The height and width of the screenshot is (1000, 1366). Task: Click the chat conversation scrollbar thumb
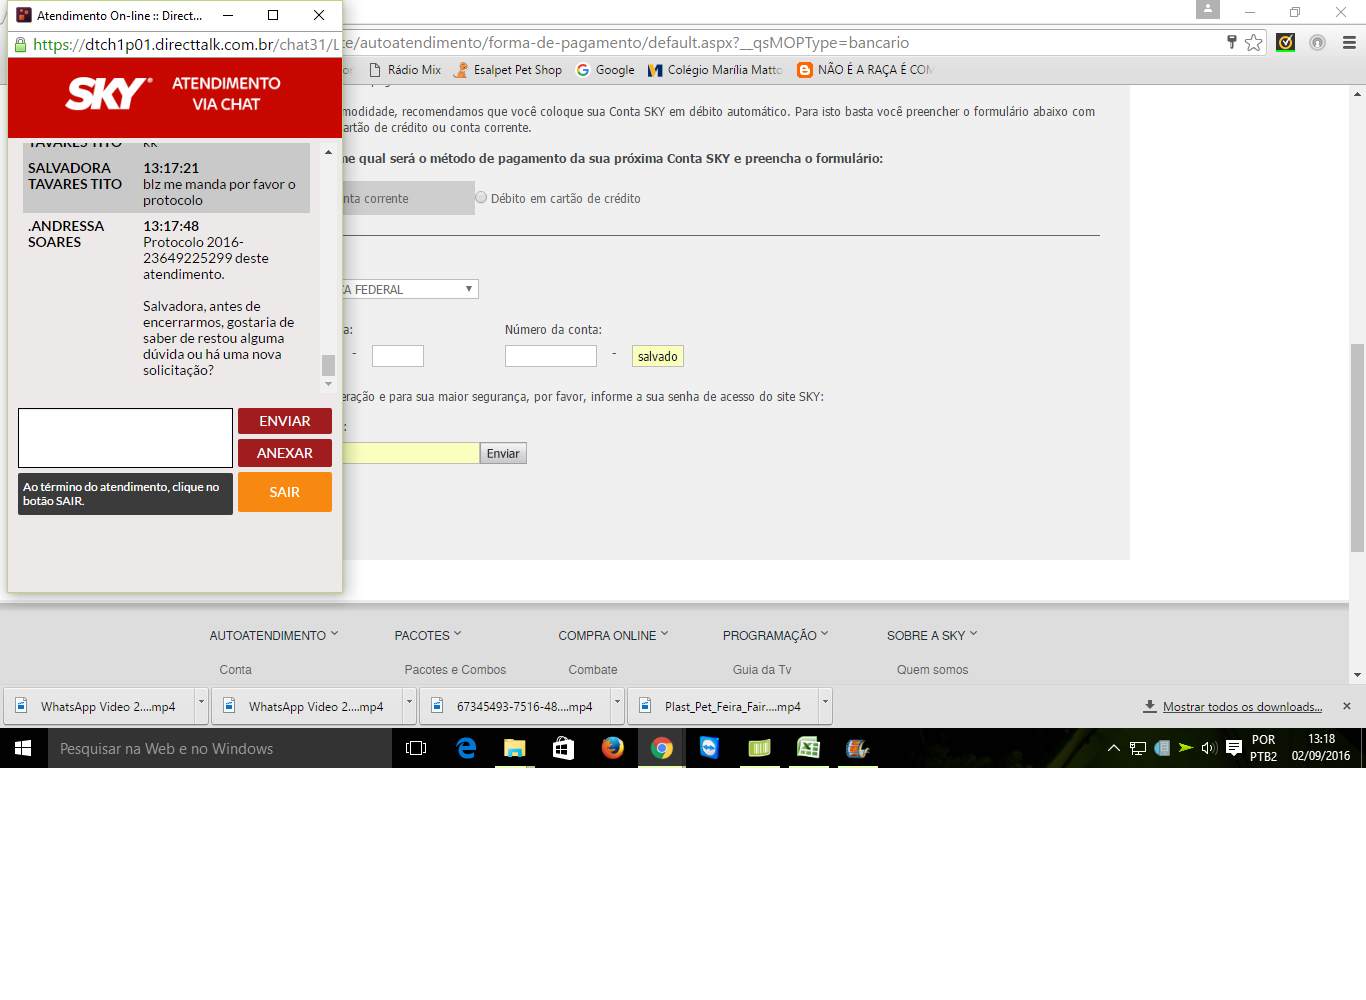click(x=328, y=365)
